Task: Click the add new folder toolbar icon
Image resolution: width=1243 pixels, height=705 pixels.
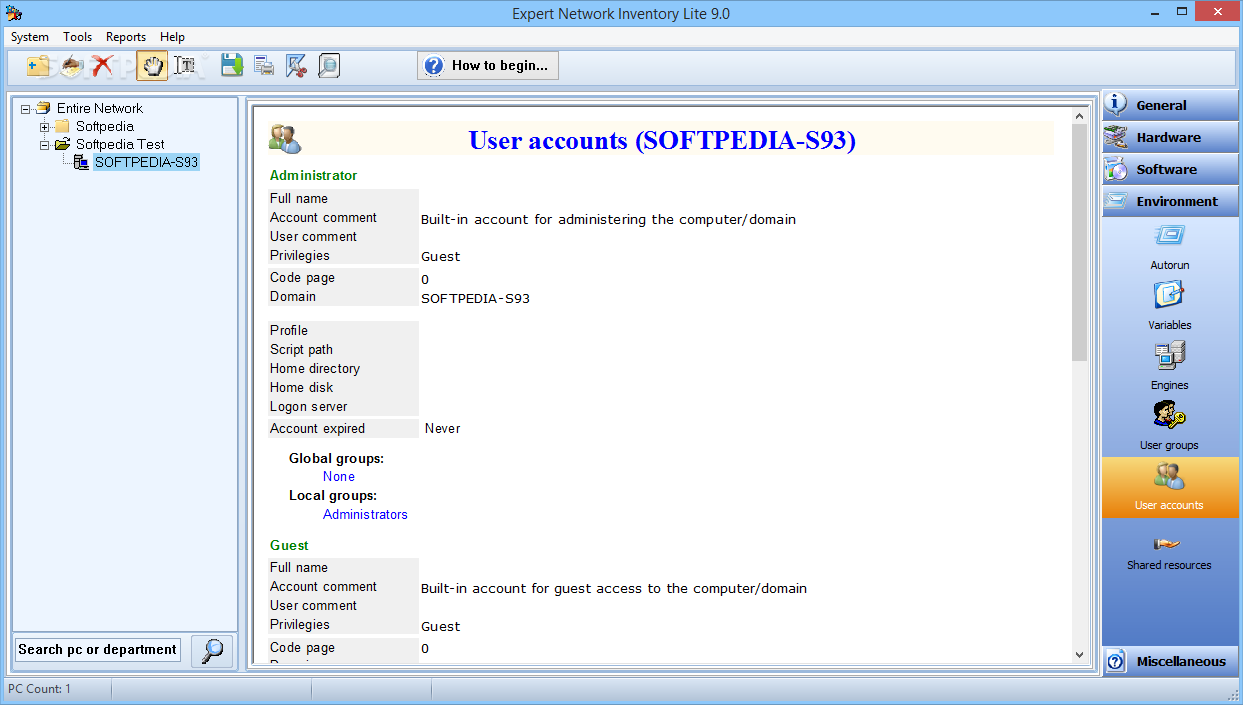Action: tap(38, 66)
